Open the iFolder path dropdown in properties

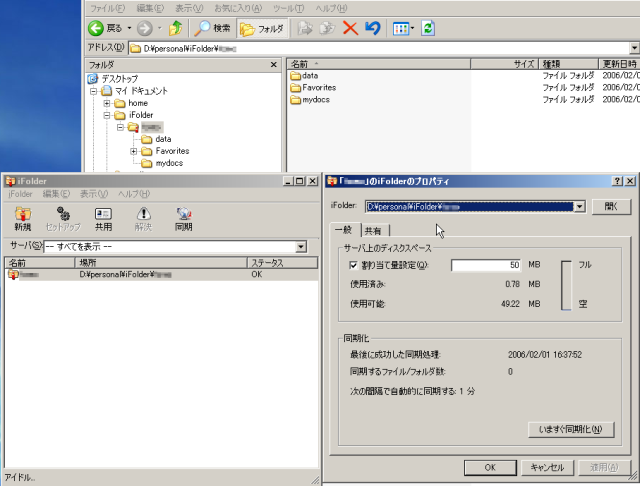(x=579, y=206)
